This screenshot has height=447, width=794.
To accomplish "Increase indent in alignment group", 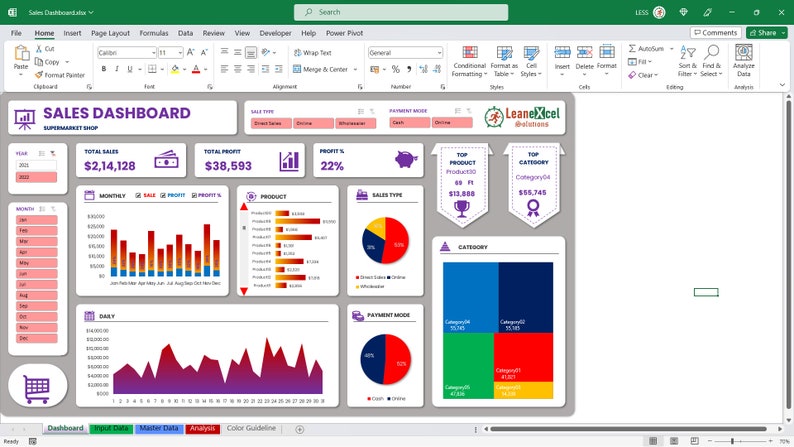I will (279, 69).
